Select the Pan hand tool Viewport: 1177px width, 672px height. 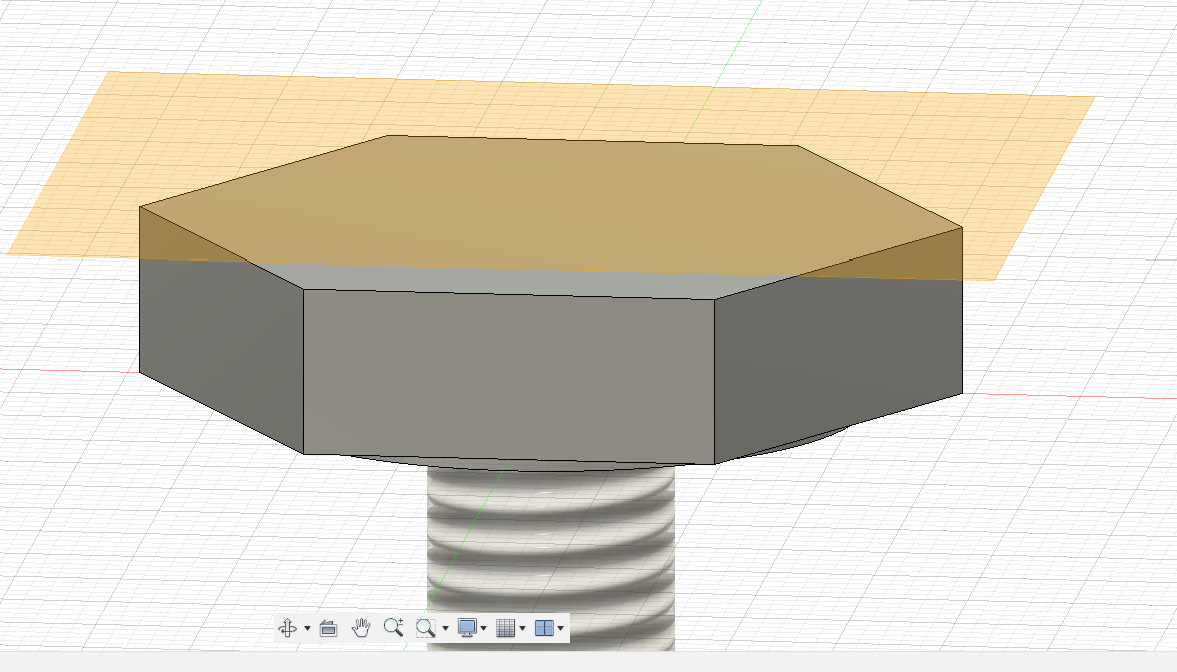[361, 628]
